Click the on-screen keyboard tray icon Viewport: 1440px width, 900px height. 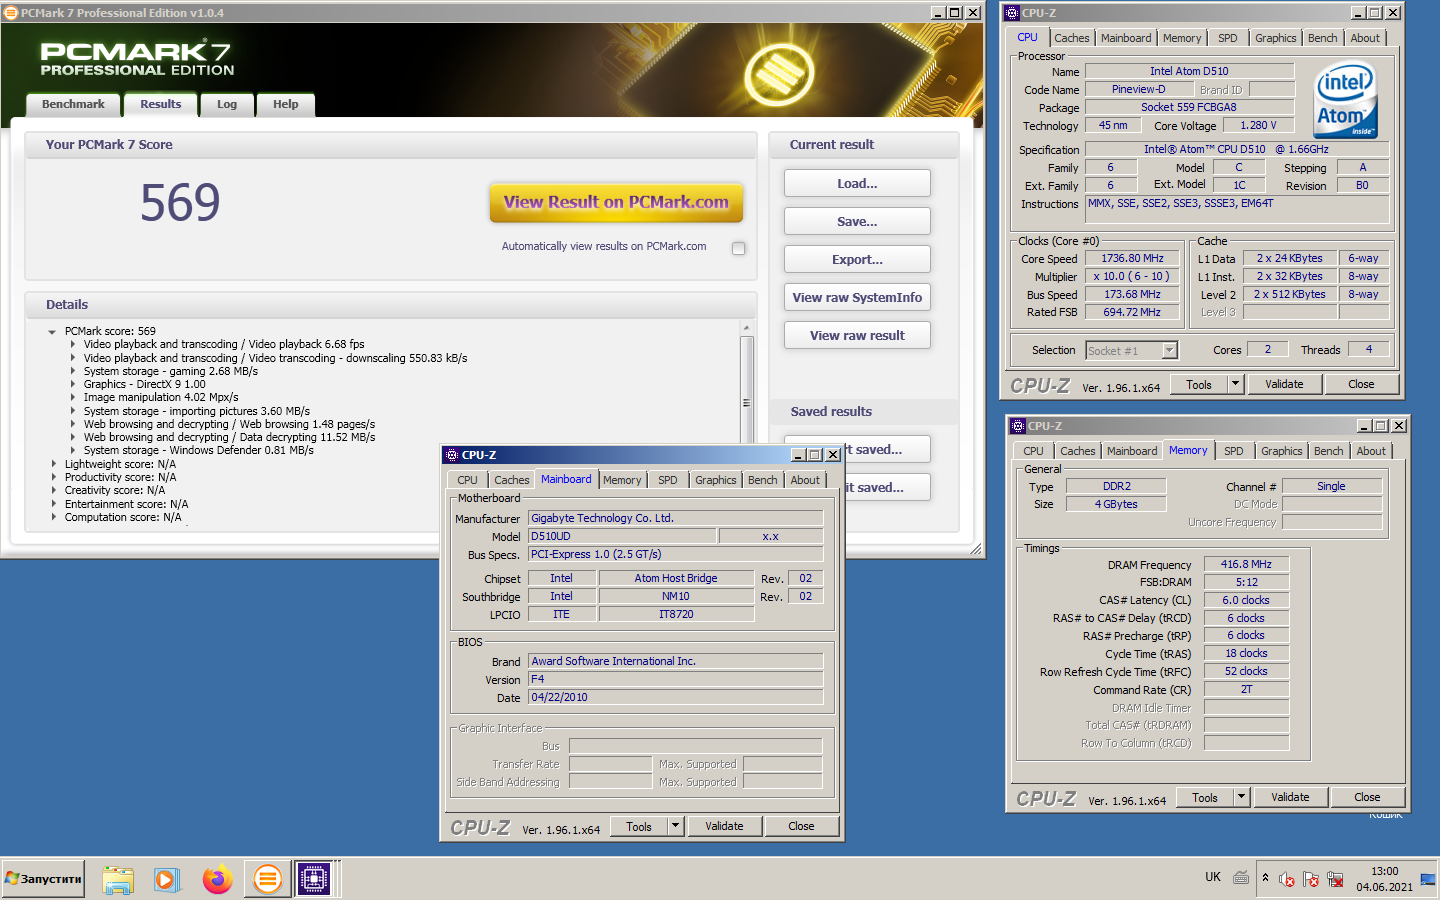1241,878
